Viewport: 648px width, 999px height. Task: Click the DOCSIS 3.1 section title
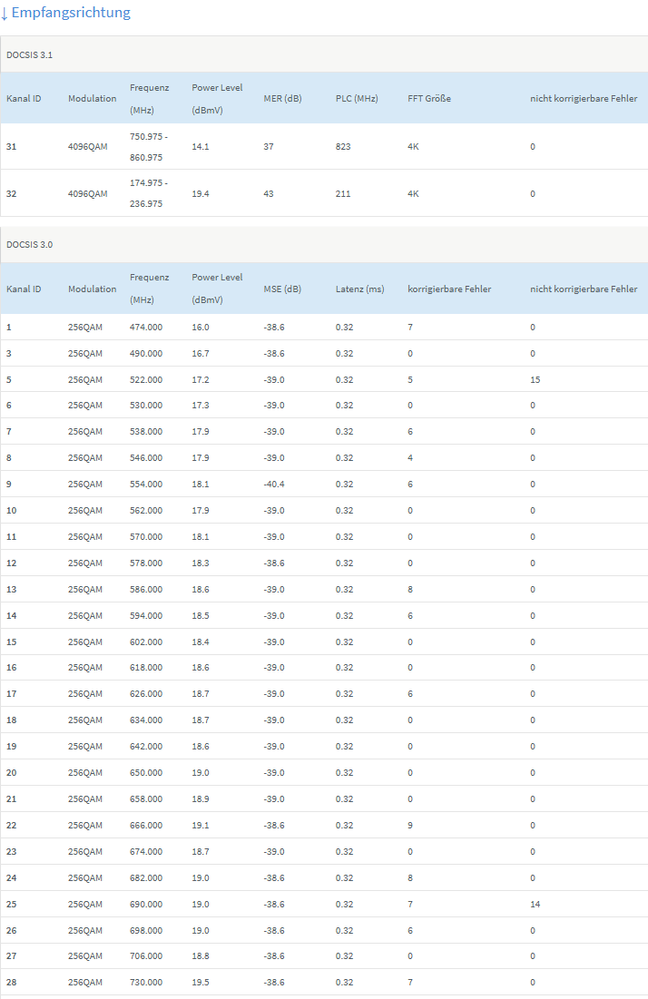(x=29, y=55)
